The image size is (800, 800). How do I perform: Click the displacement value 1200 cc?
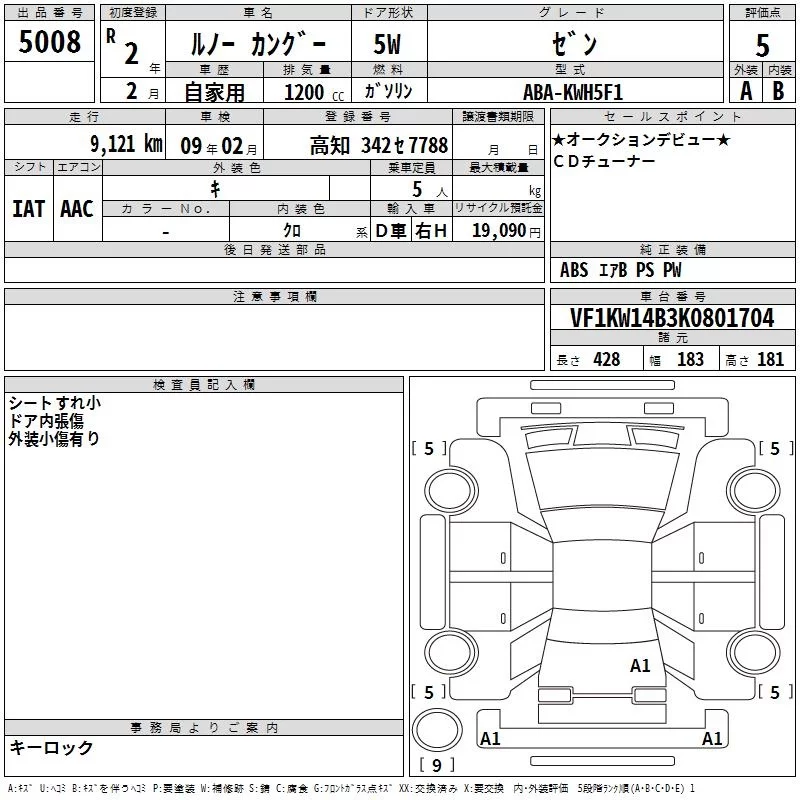314,92
